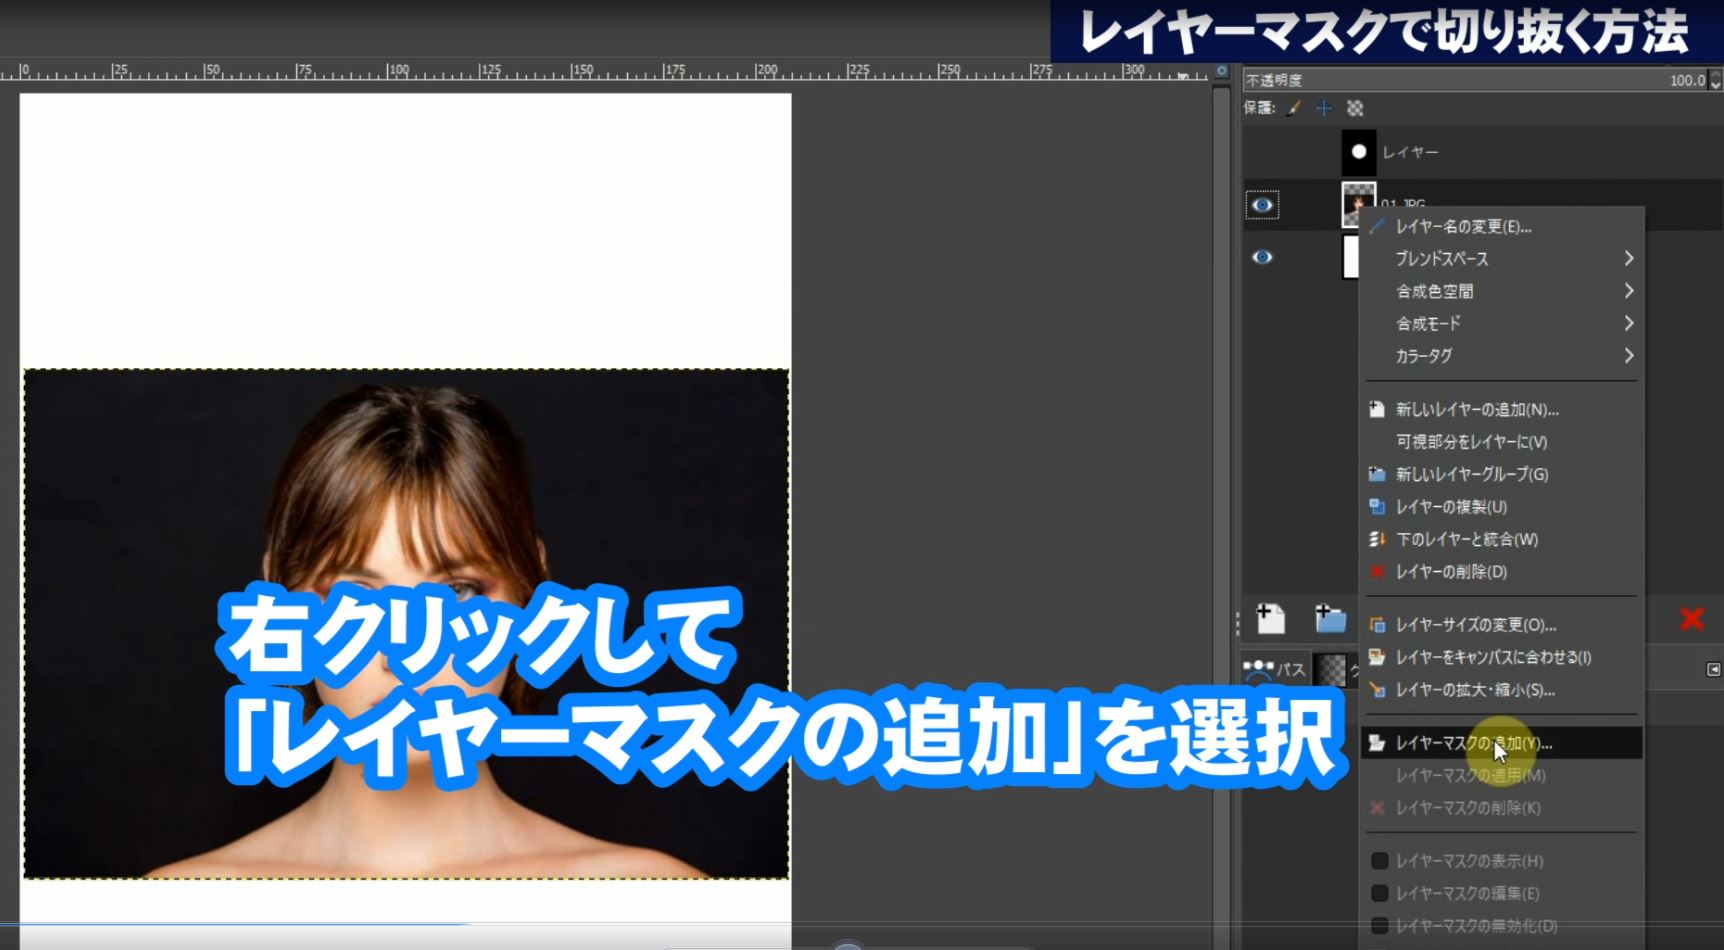Viewport: 1724px width, 950px height.
Task: Toggle visibility of the white bottom layer
Action: (x=1262, y=257)
